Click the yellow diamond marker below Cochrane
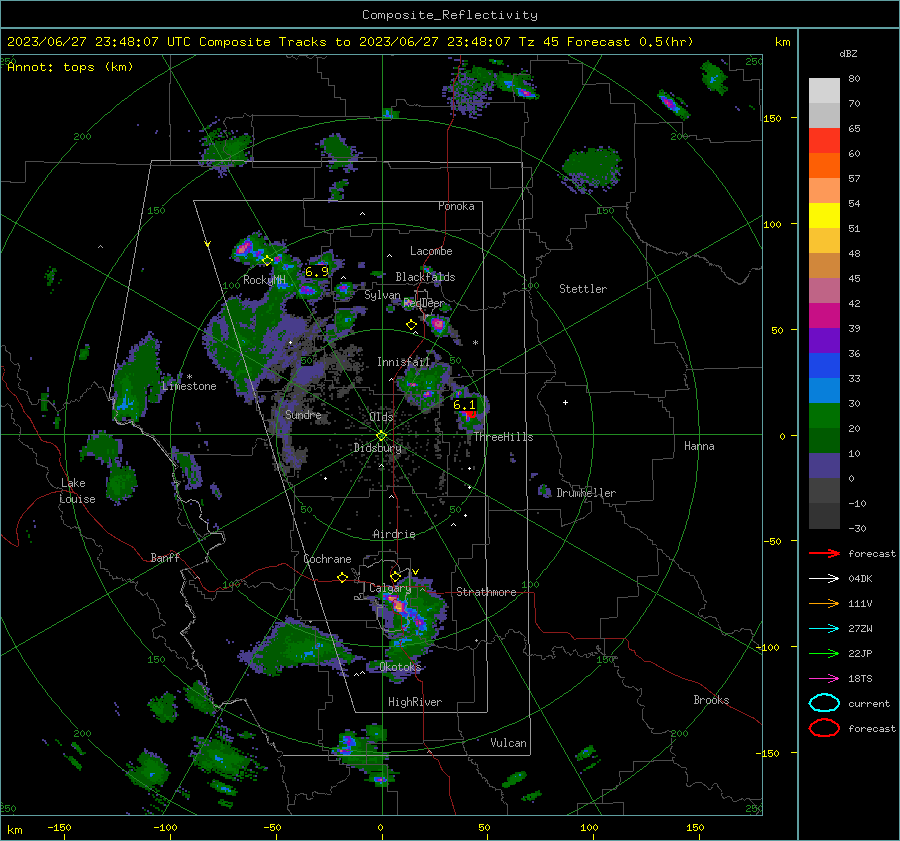Screen dimensions: 900x841 tap(342, 578)
